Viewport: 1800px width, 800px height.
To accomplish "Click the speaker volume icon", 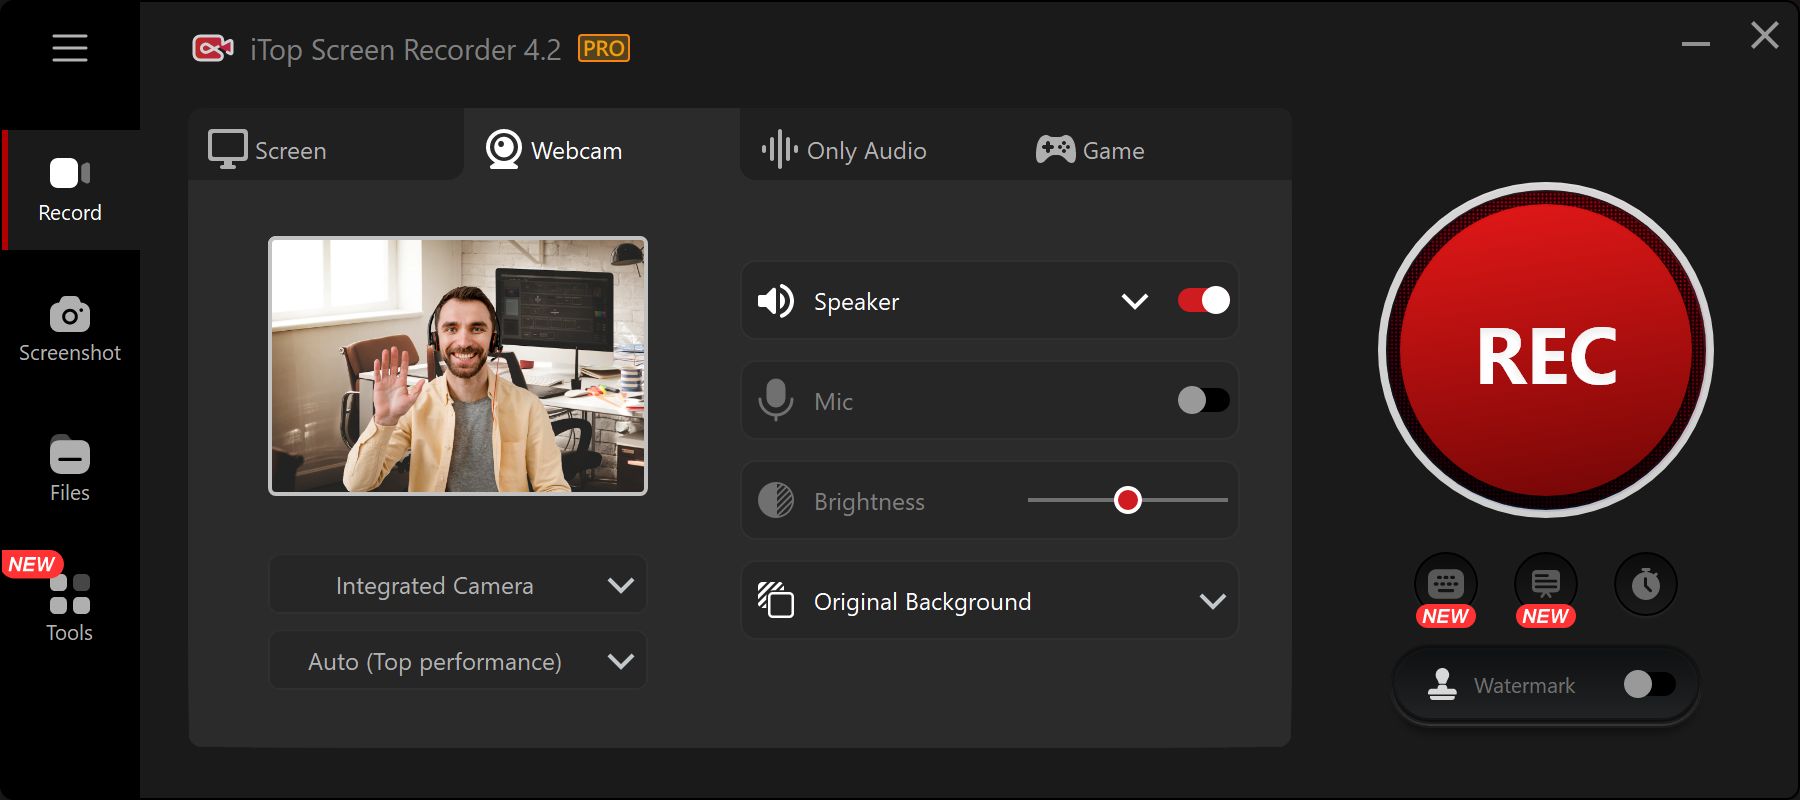I will coord(776,301).
